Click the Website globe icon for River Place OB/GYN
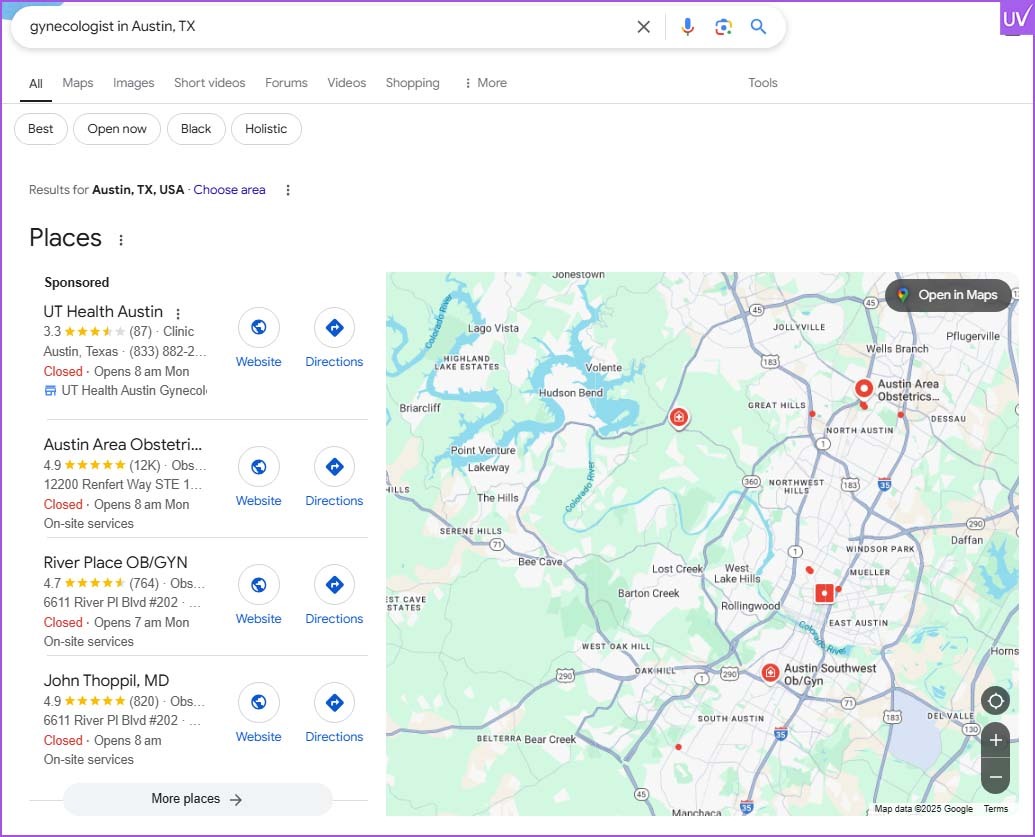Viewport: 1035px width, 837px height. (x=259, y=585)
